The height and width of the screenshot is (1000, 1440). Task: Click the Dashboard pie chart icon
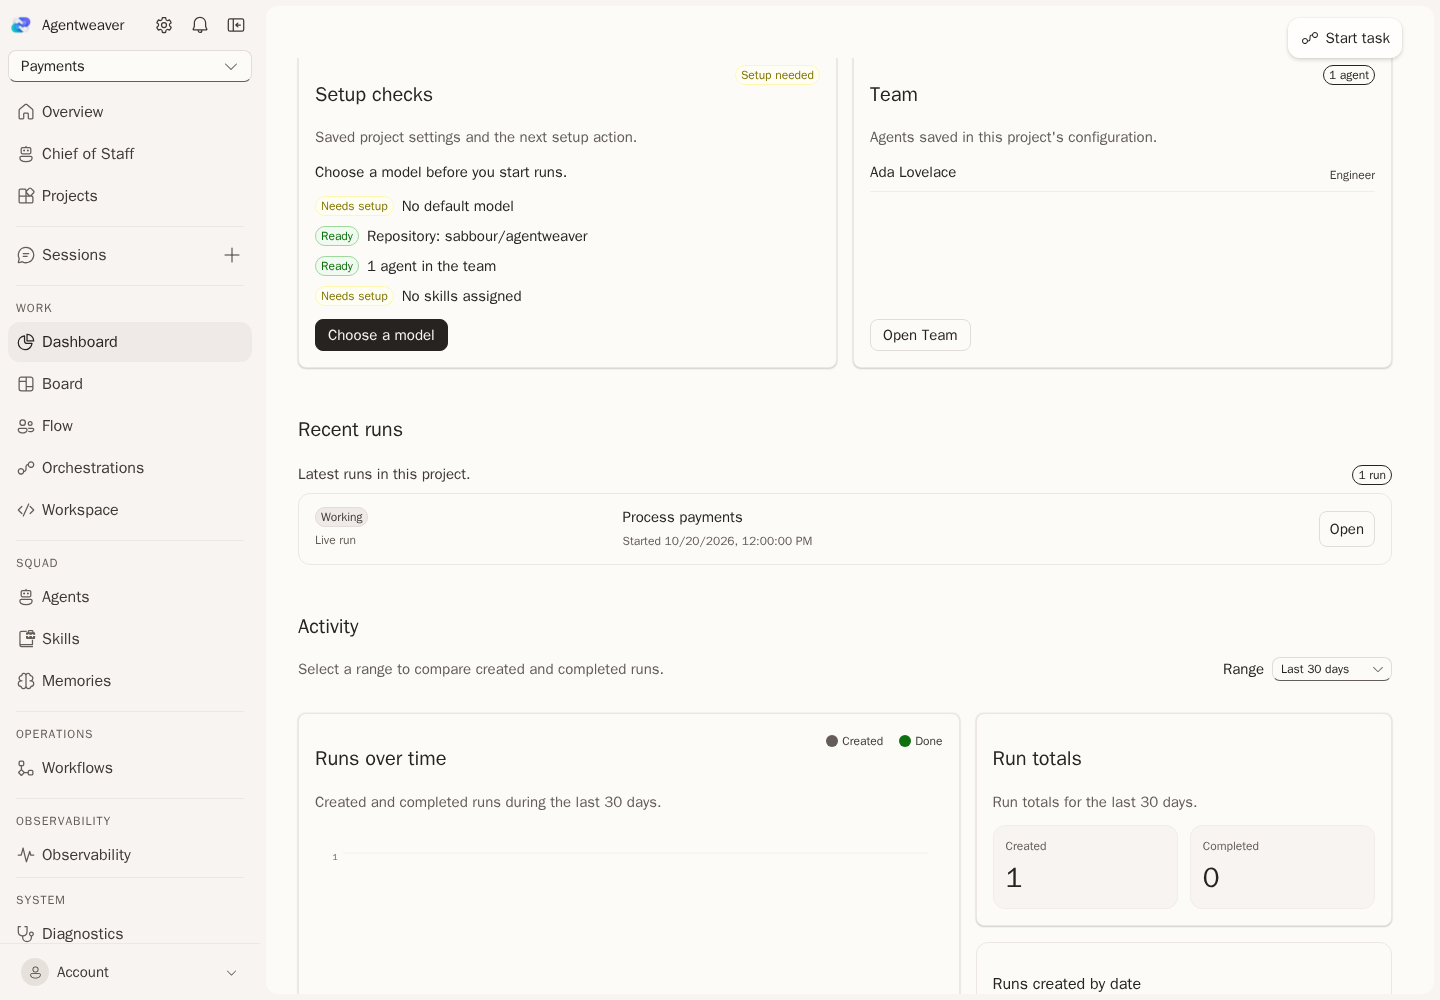(x=26, y=342)
